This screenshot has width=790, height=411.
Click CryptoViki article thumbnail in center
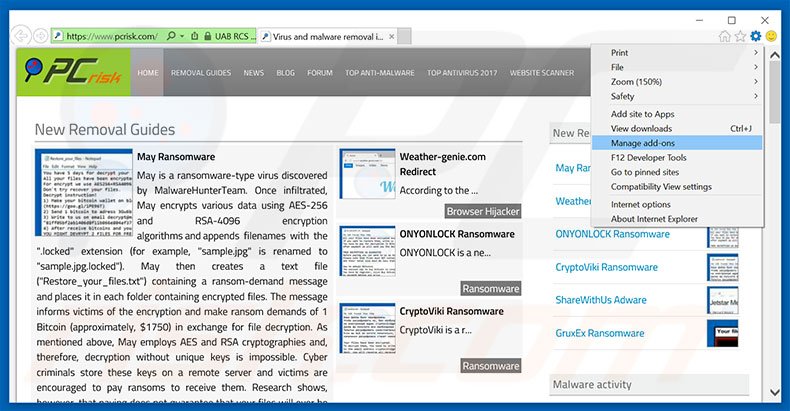(x=367, y=328)
